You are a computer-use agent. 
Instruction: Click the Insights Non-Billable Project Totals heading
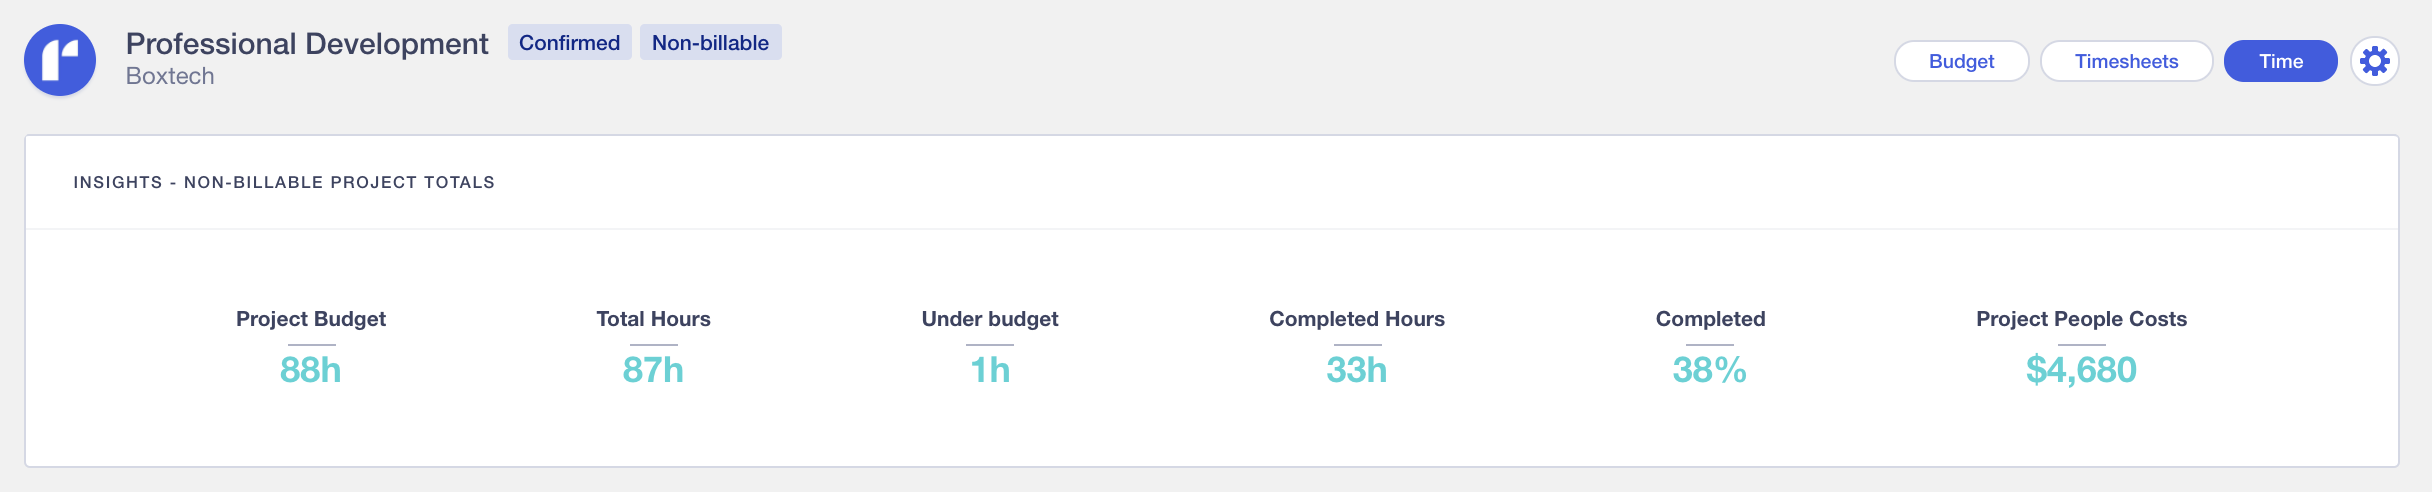coord(284,182)
